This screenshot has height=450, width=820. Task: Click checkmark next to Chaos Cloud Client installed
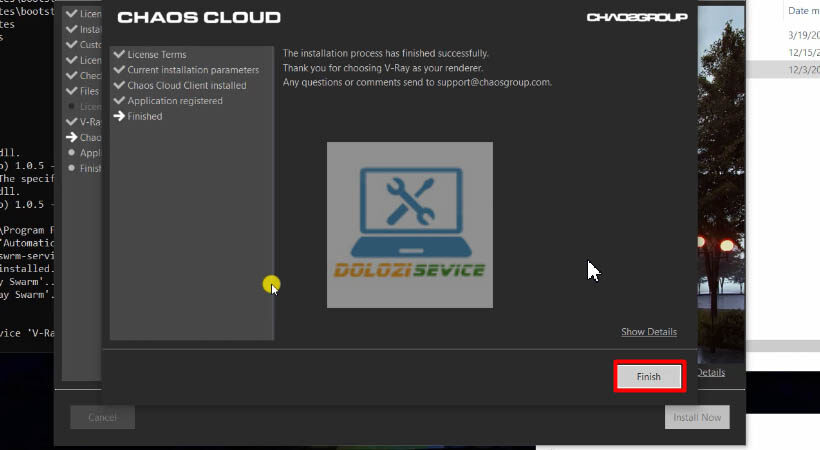(x=120, y=85)
